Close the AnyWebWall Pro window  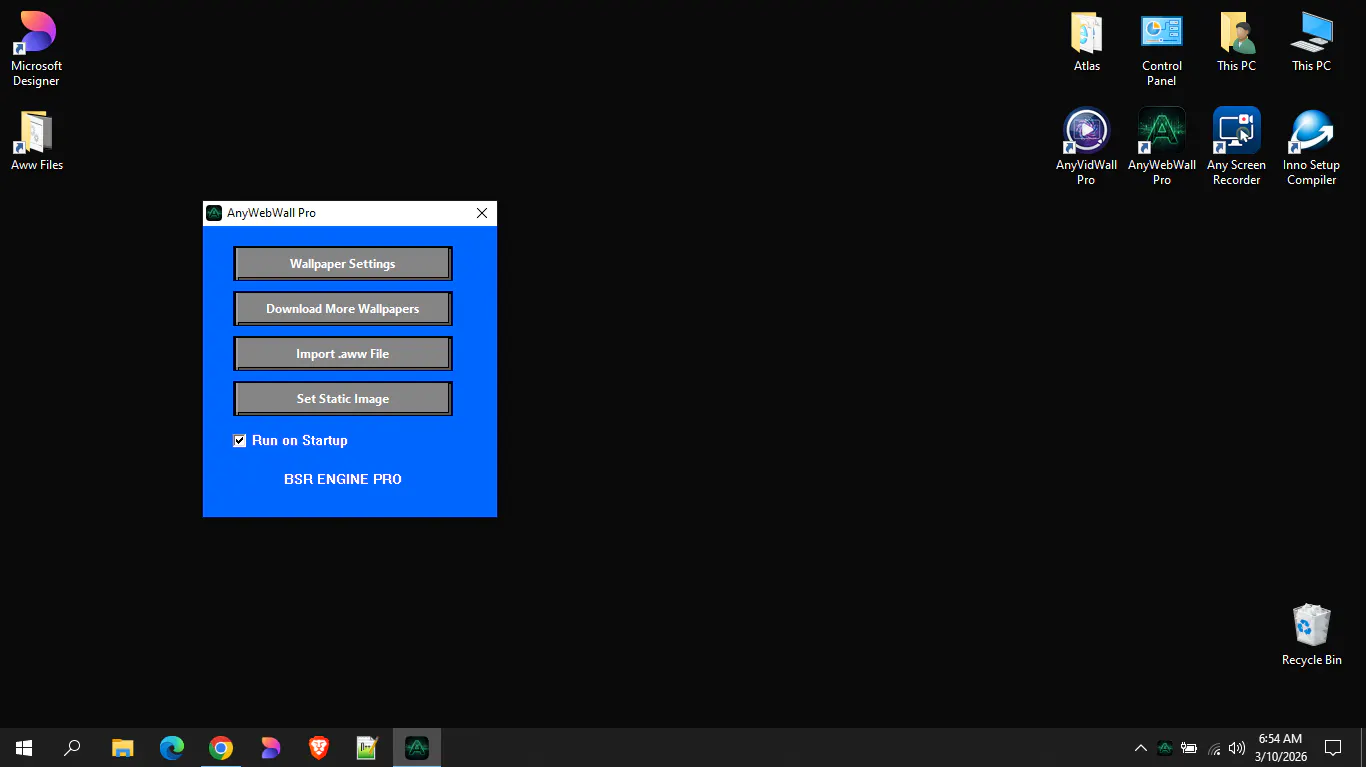[482, 213]
